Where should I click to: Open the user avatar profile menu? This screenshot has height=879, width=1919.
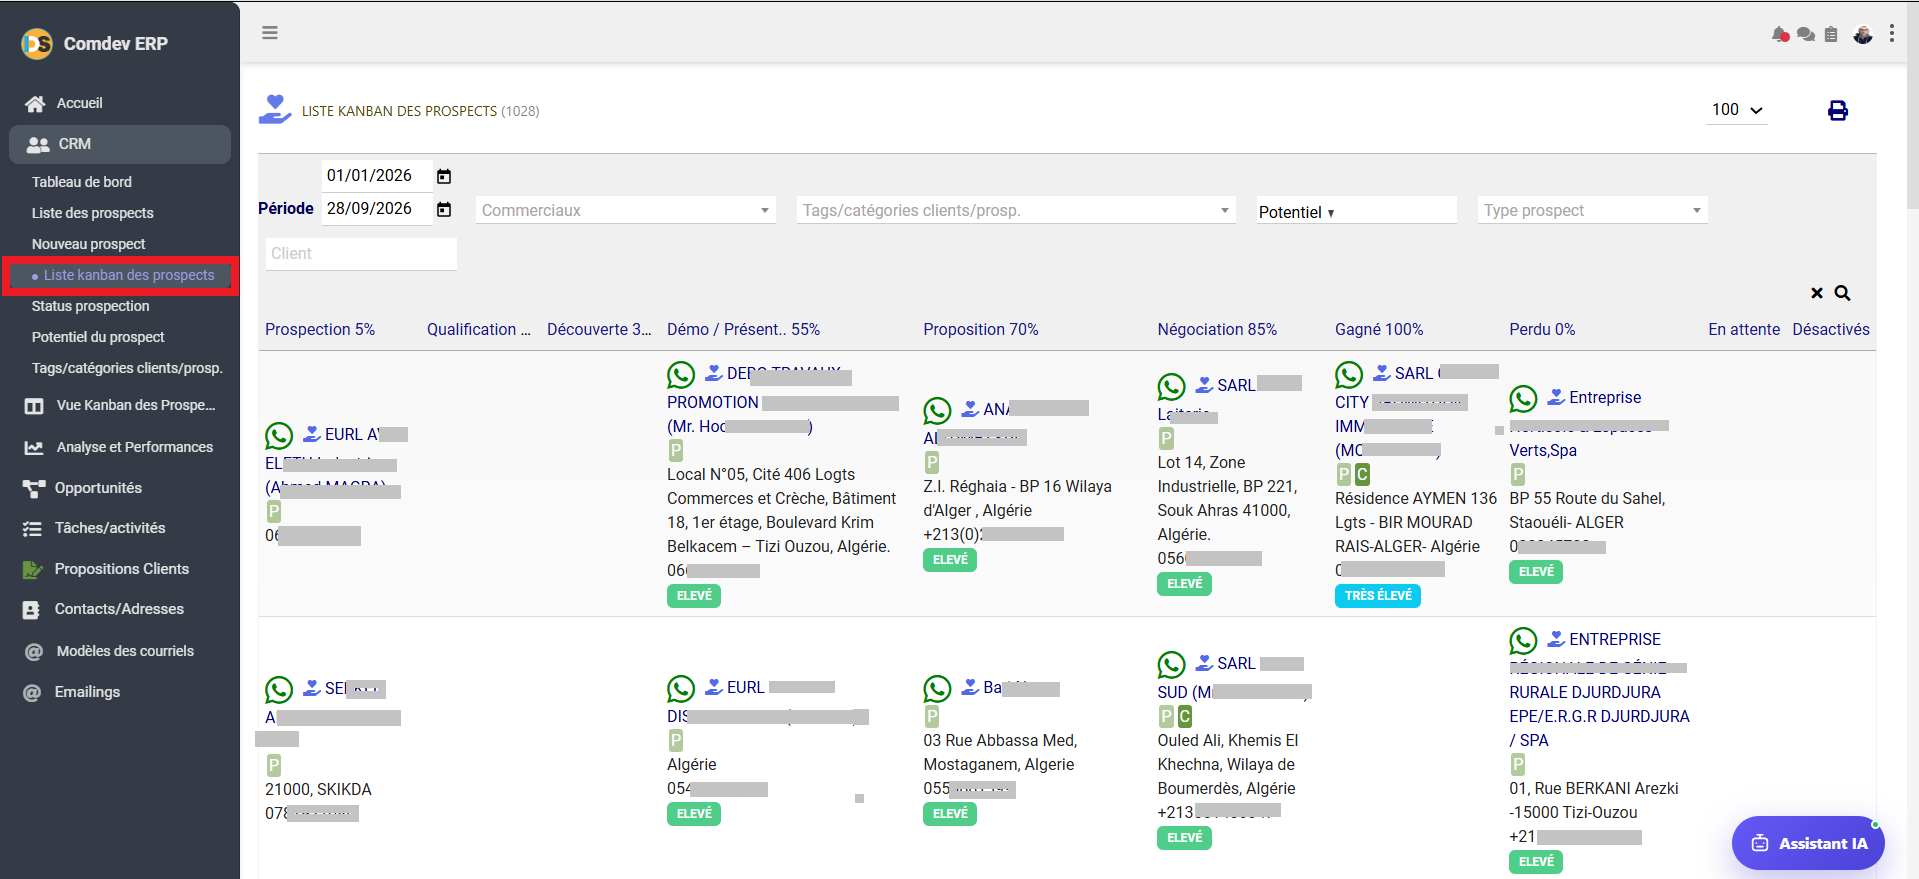pyautogui.click(x=1863, y=35)
